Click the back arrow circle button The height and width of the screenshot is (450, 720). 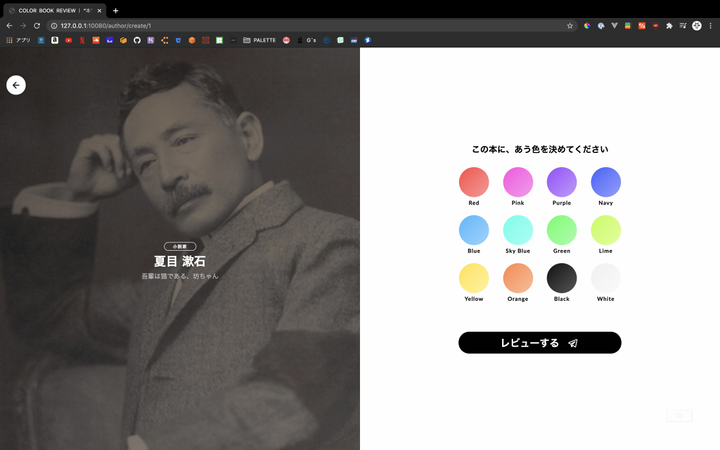click(x=16, y=85)
